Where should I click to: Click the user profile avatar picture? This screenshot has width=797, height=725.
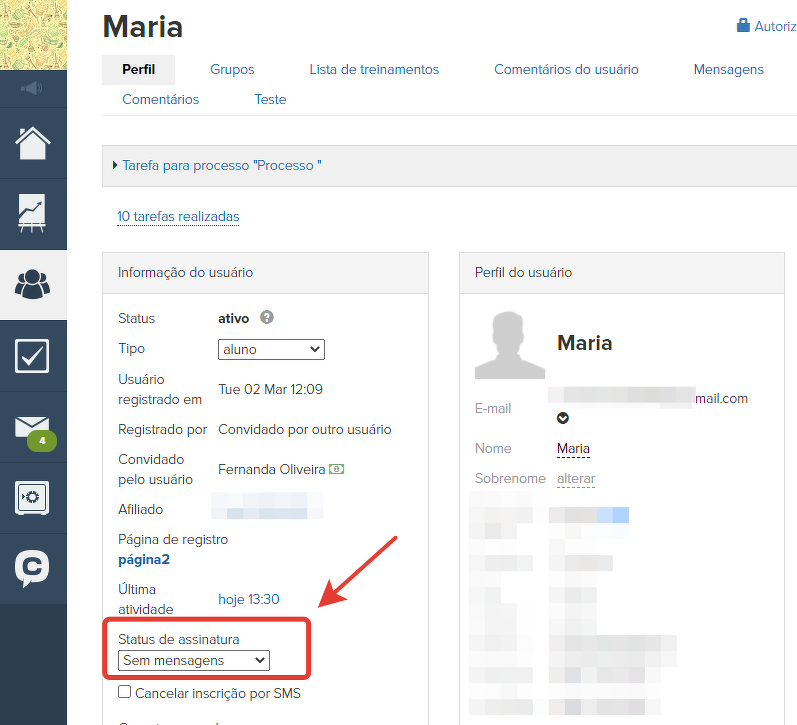pyautogui.click(x=510, y=345)
